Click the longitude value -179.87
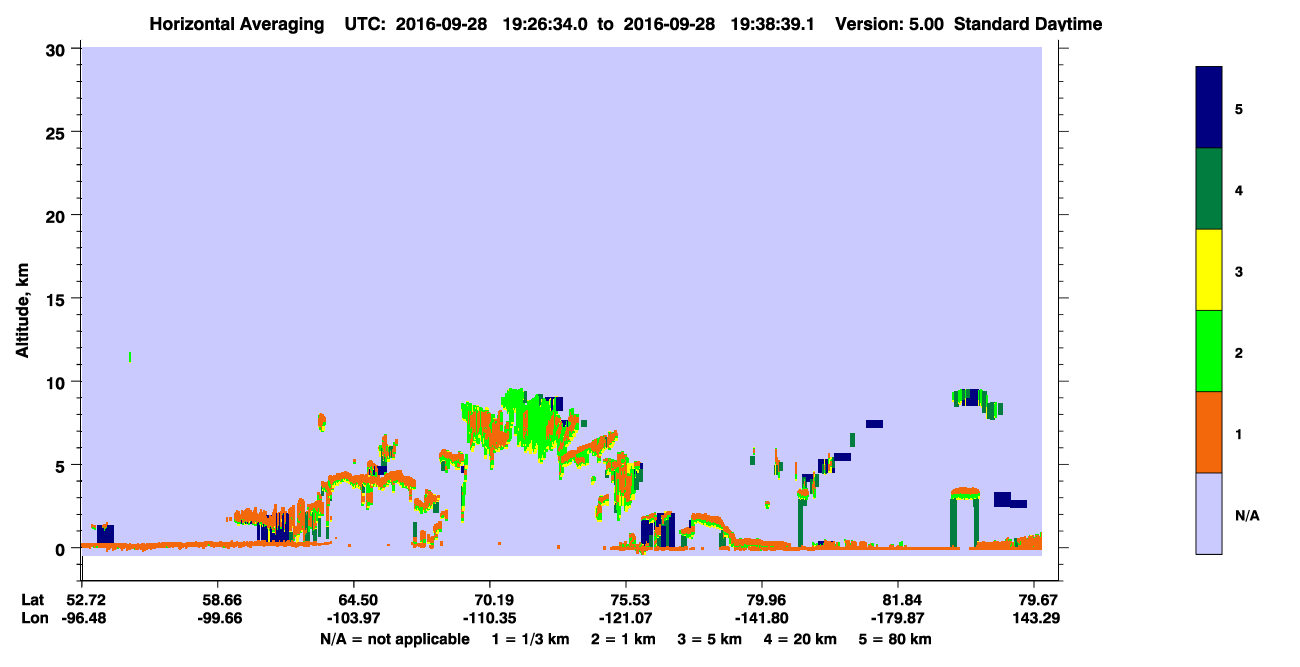 [899, 618]
